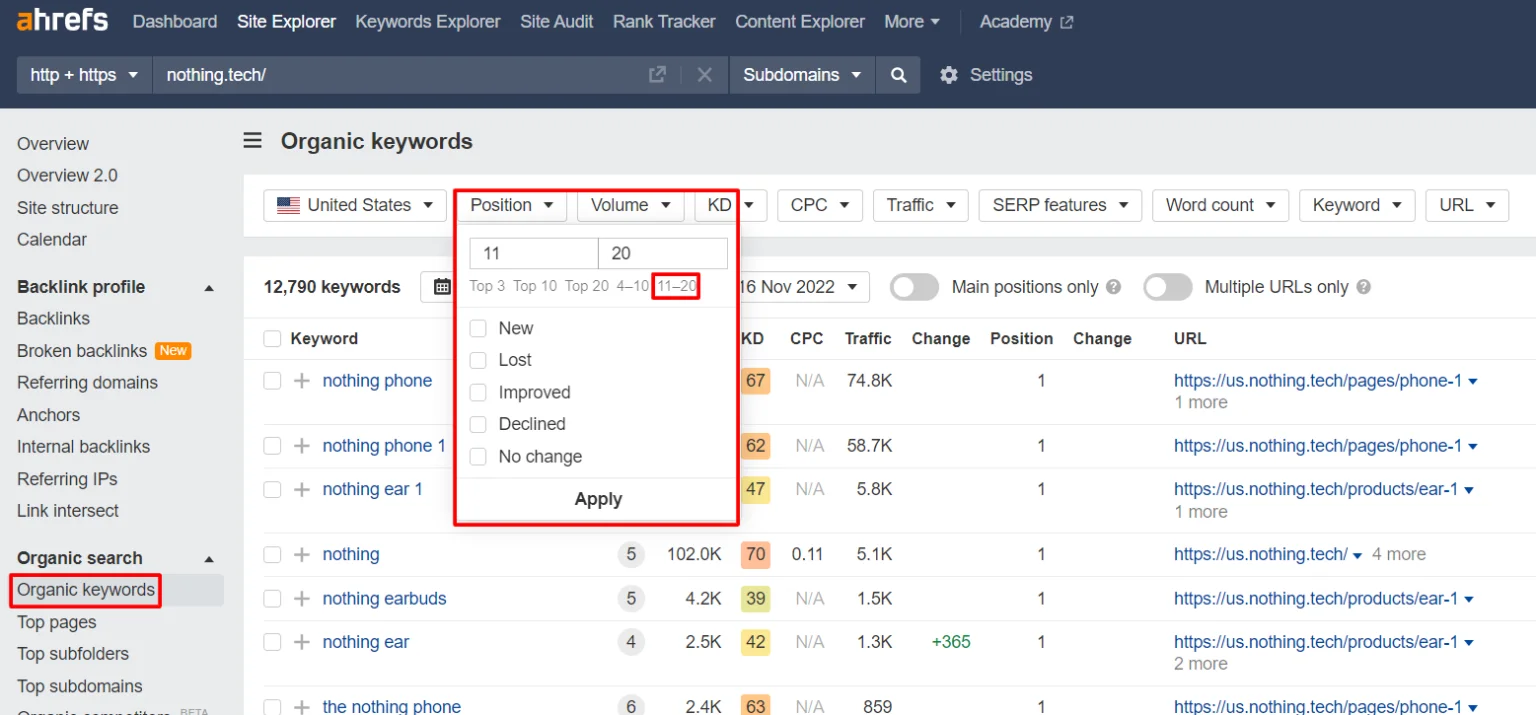Open the SERP features dropdown
The height and width of the screenshot is (715, 1536).
coord(1060,205)
